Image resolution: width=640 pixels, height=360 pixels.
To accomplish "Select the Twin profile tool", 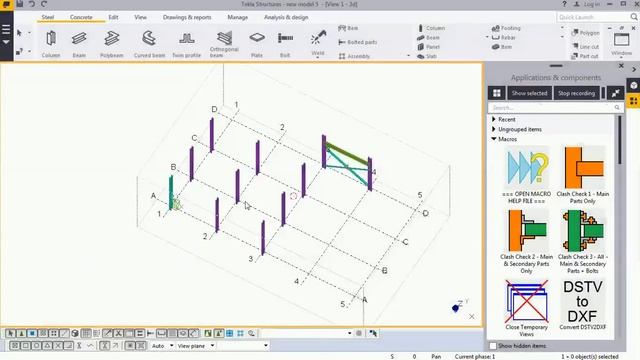I will (x=187, y=43).
